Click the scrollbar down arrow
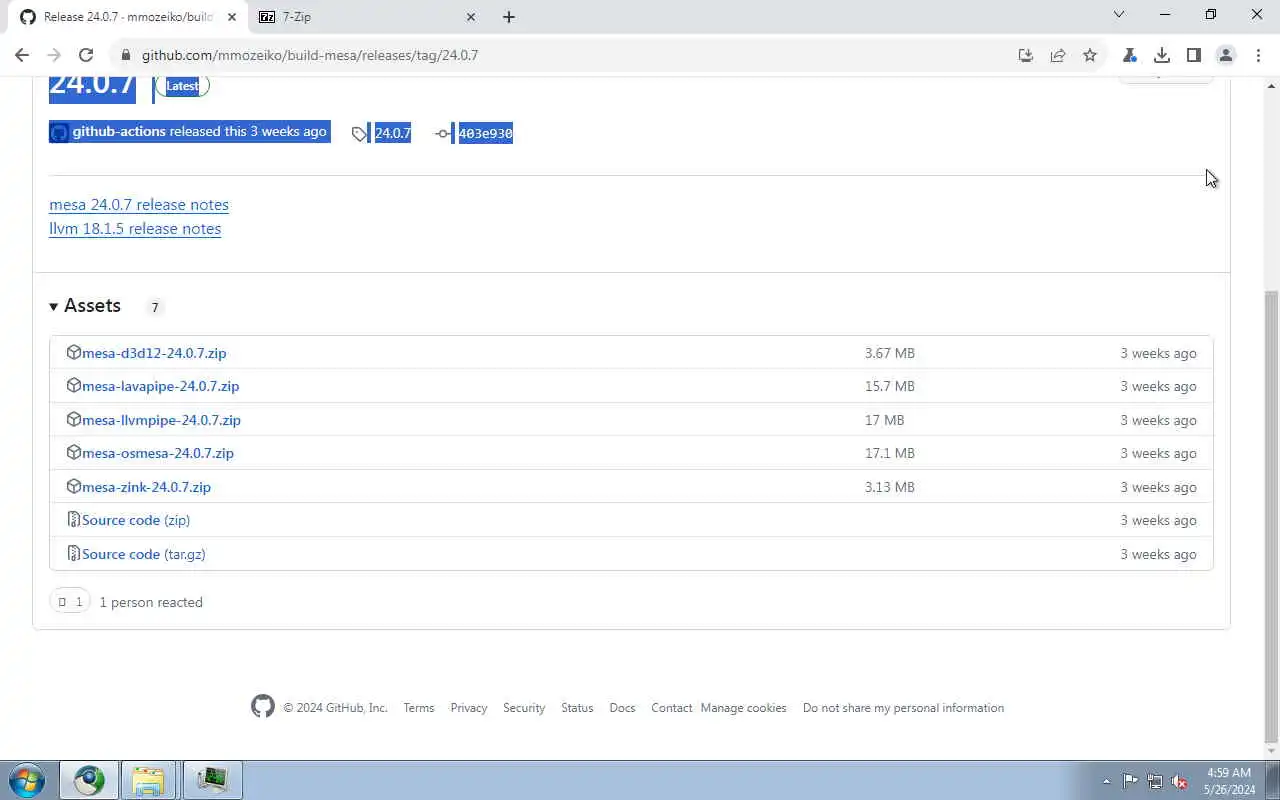 [1271, 751]
